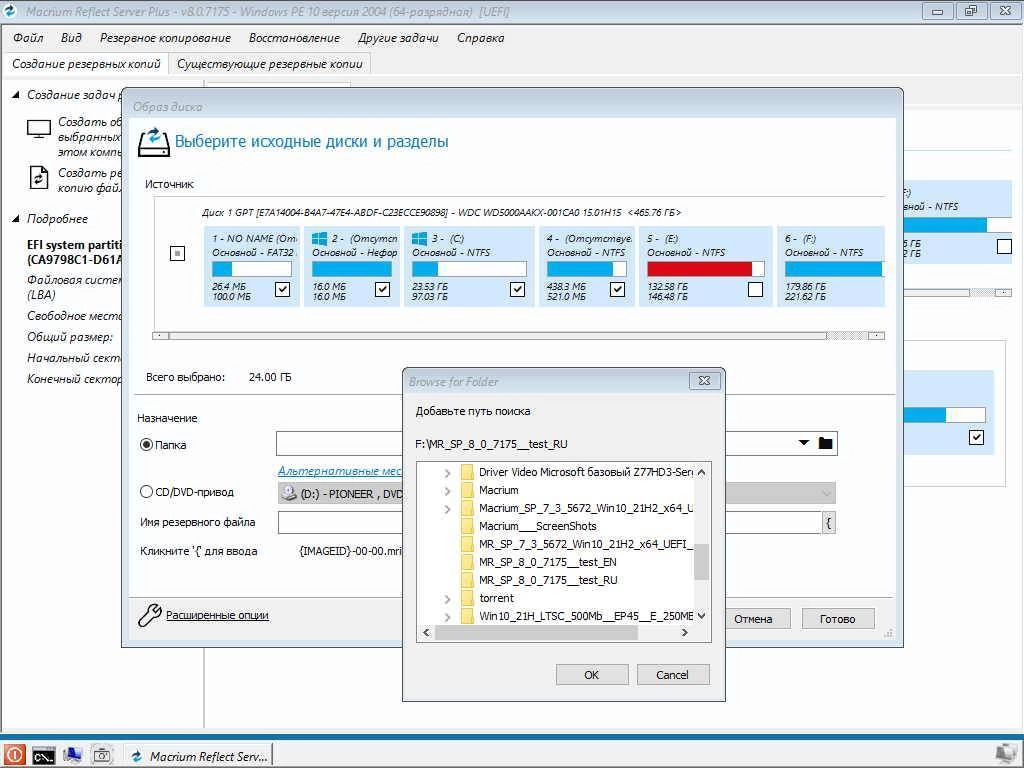Click the Macrium Reflect taskbar button
This screenshot has width=1024, height=768.
199,756
